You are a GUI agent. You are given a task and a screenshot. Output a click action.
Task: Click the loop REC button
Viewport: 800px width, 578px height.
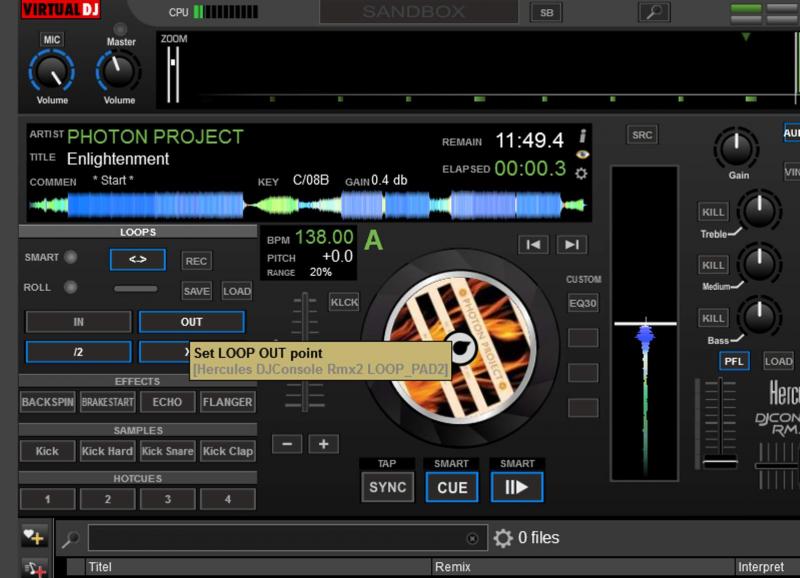pos(196,261)
